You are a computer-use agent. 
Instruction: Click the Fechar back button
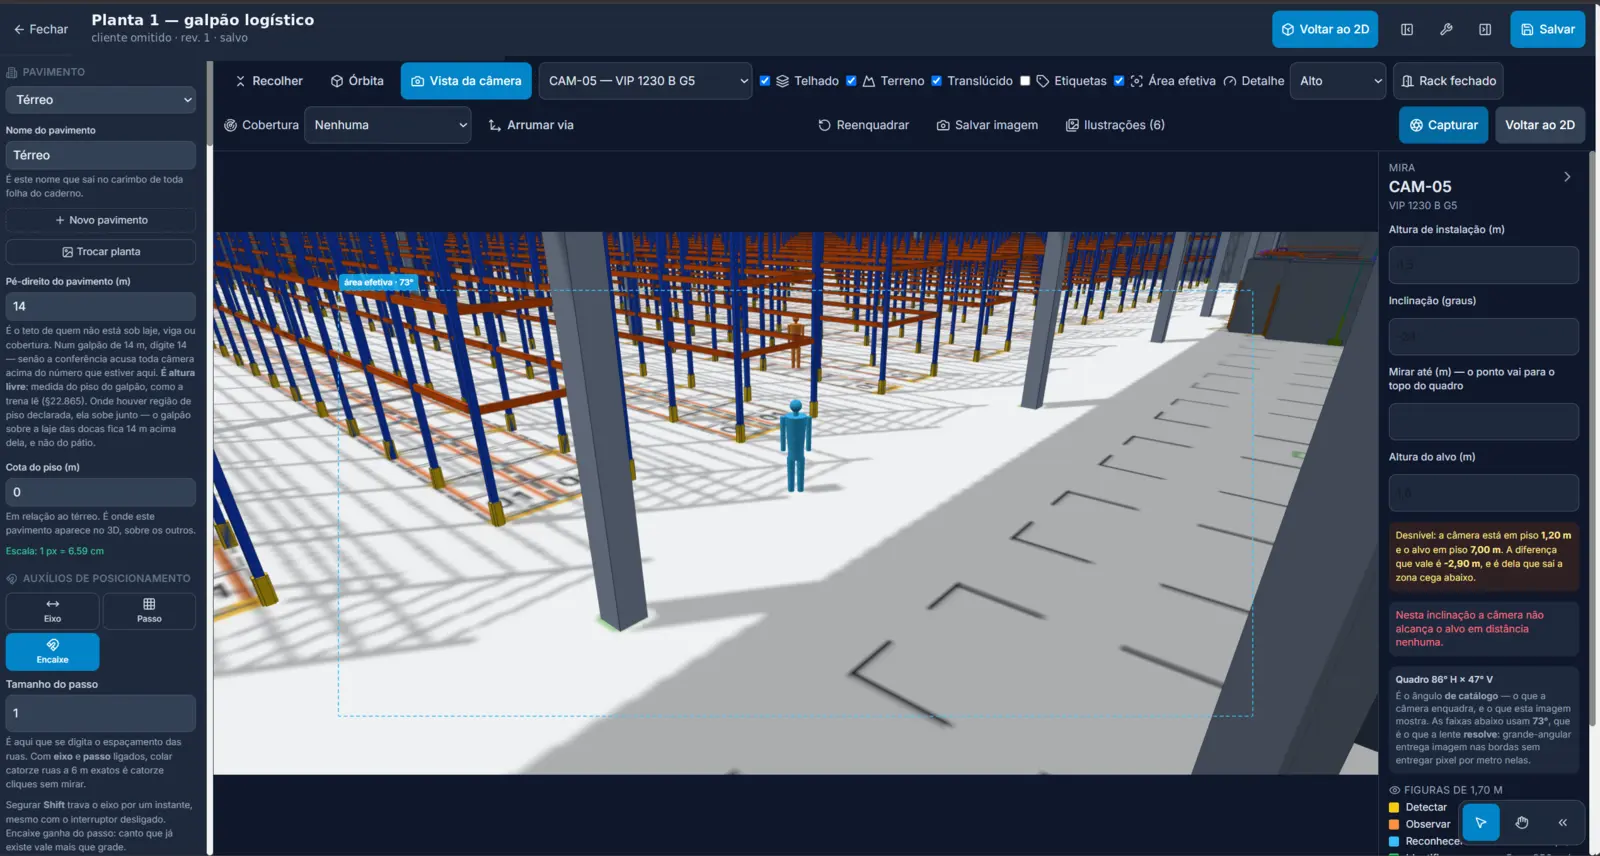(x=41, y=30)
